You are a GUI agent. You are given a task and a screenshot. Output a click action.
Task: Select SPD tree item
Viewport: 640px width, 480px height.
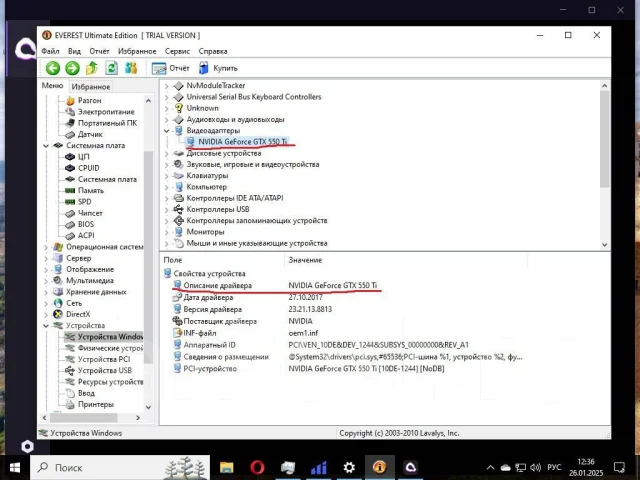pos(84,202)
